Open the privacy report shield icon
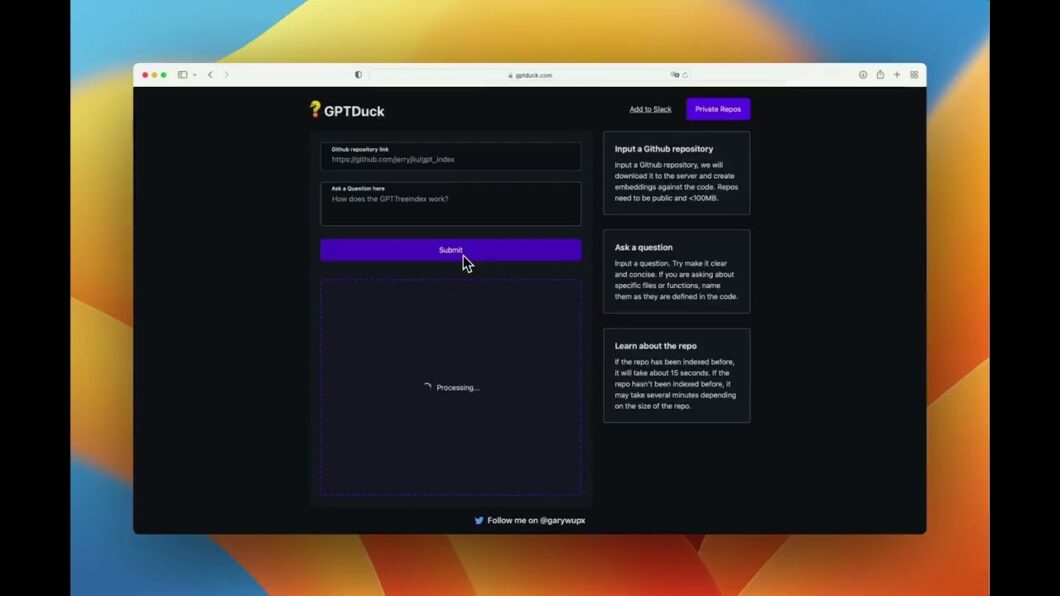Viewport: 1060px width, 596px height. click(x=358, y=75)
